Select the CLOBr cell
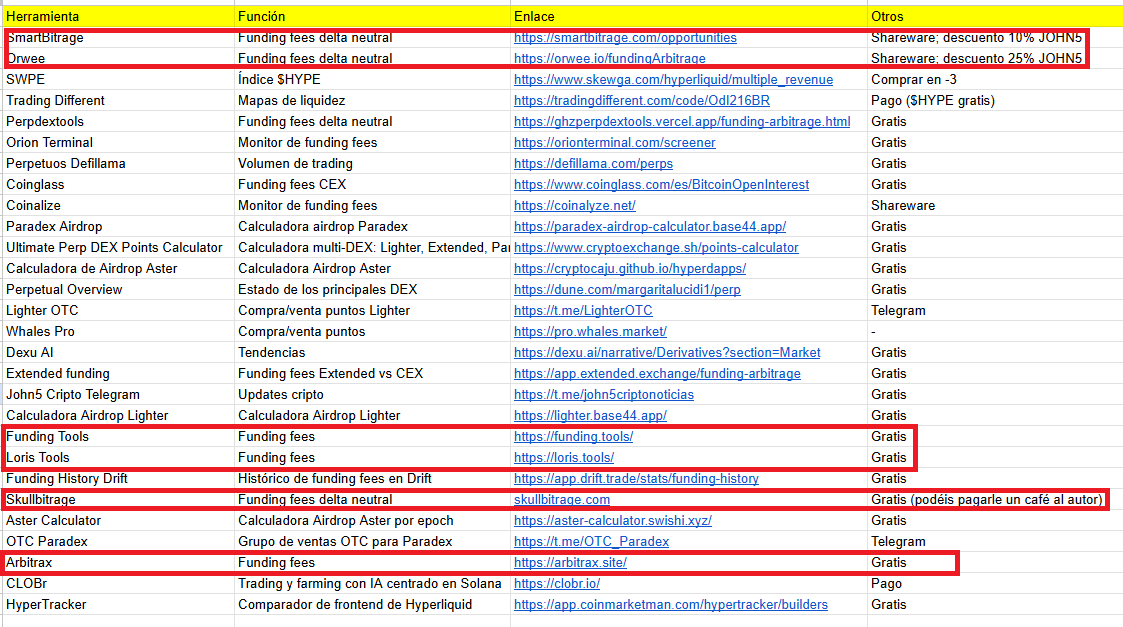The width and height of the screenshot is (1123, 627). click(x=118, y=583)
